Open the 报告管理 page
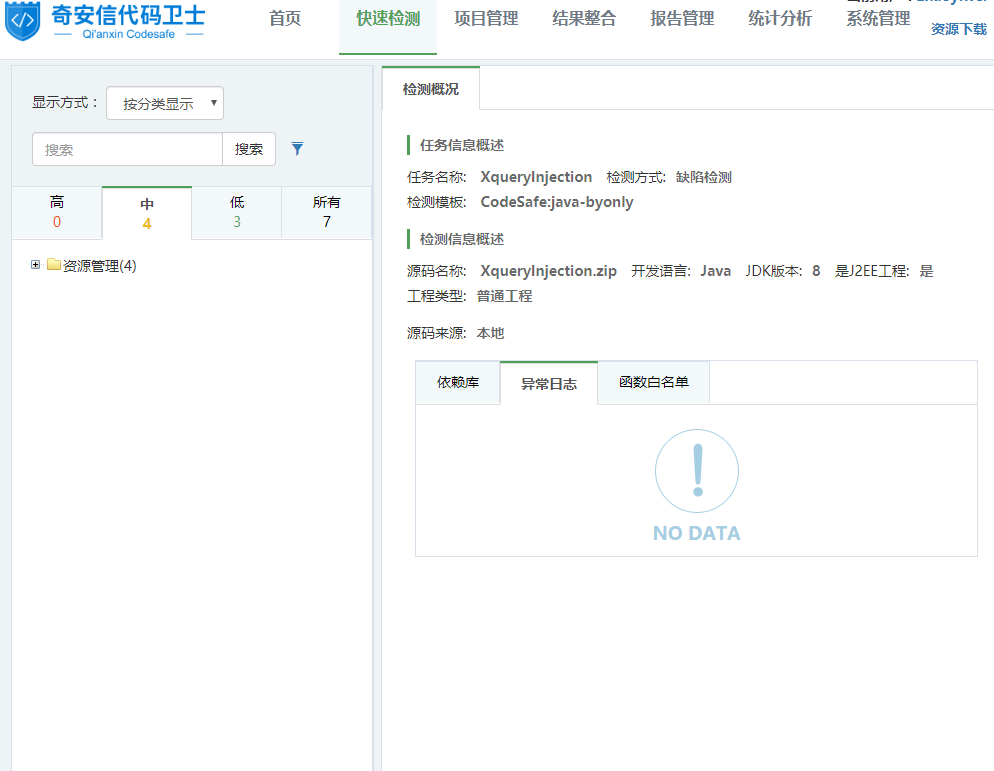The image size is (994, 771). click(x=682, y=19)
